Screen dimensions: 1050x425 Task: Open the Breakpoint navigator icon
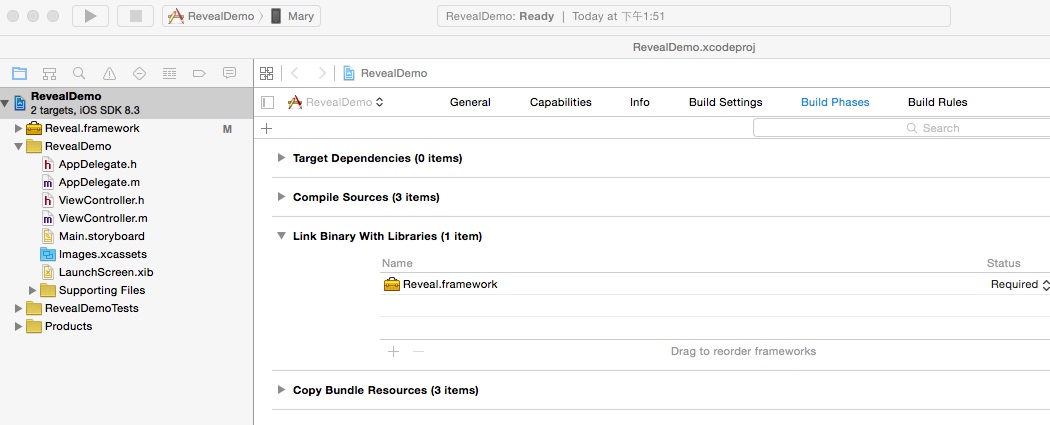tap(199, 73)
